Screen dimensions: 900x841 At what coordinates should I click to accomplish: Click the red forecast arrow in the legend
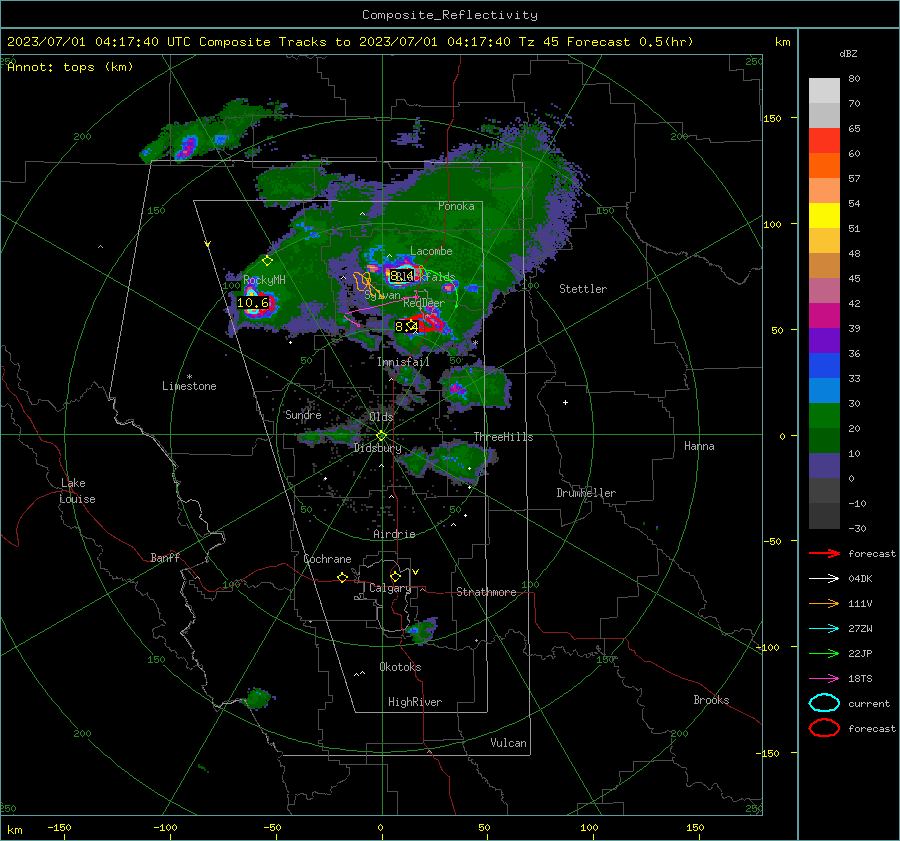[x=824, y=553]
